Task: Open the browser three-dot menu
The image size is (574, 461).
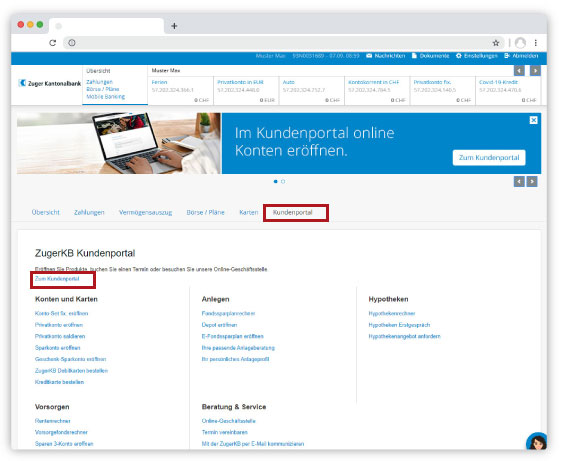Action: (536, 43)
